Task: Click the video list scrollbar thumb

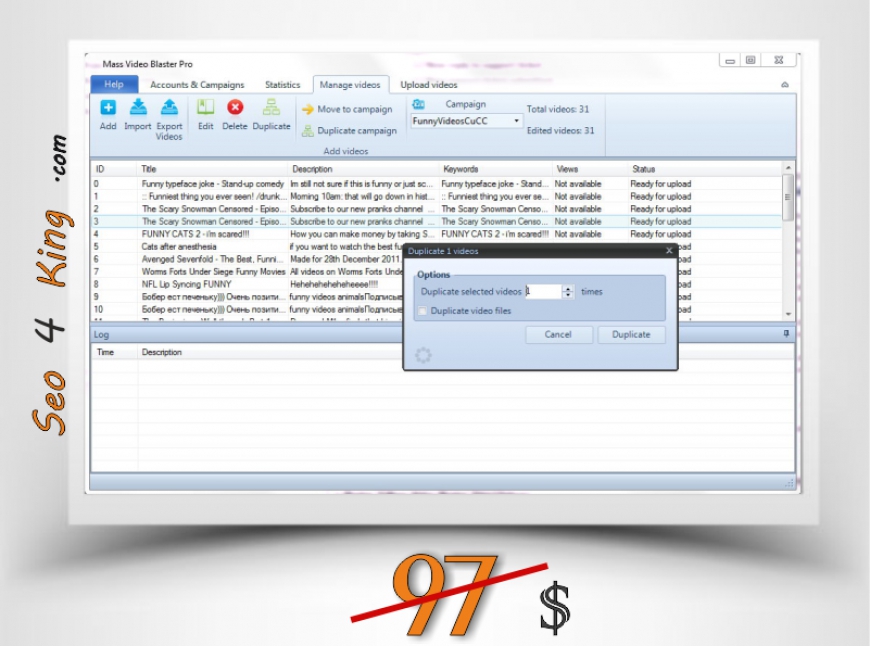Action: (x=787, y=197)
